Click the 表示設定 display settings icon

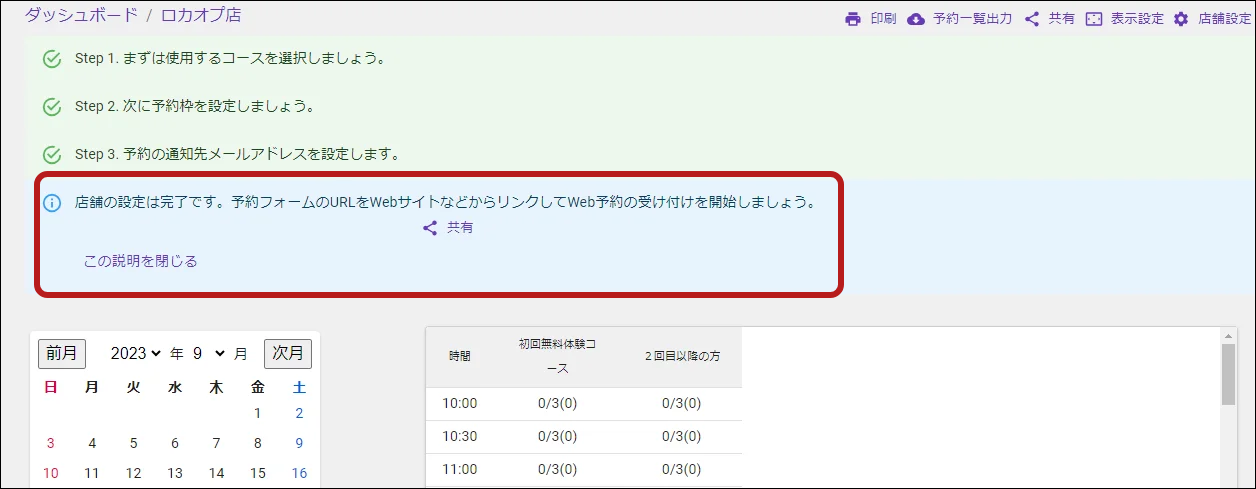(1094, 19)
